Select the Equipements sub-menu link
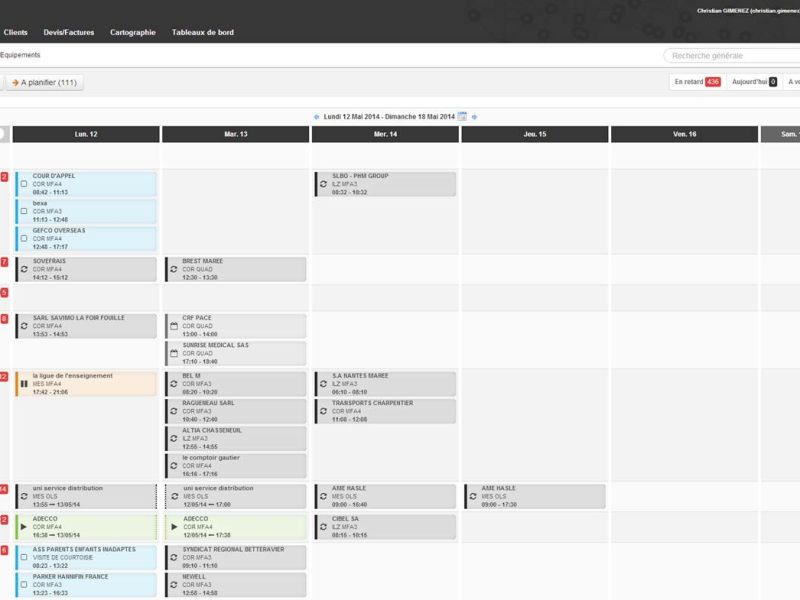 [x=20, y=55]
